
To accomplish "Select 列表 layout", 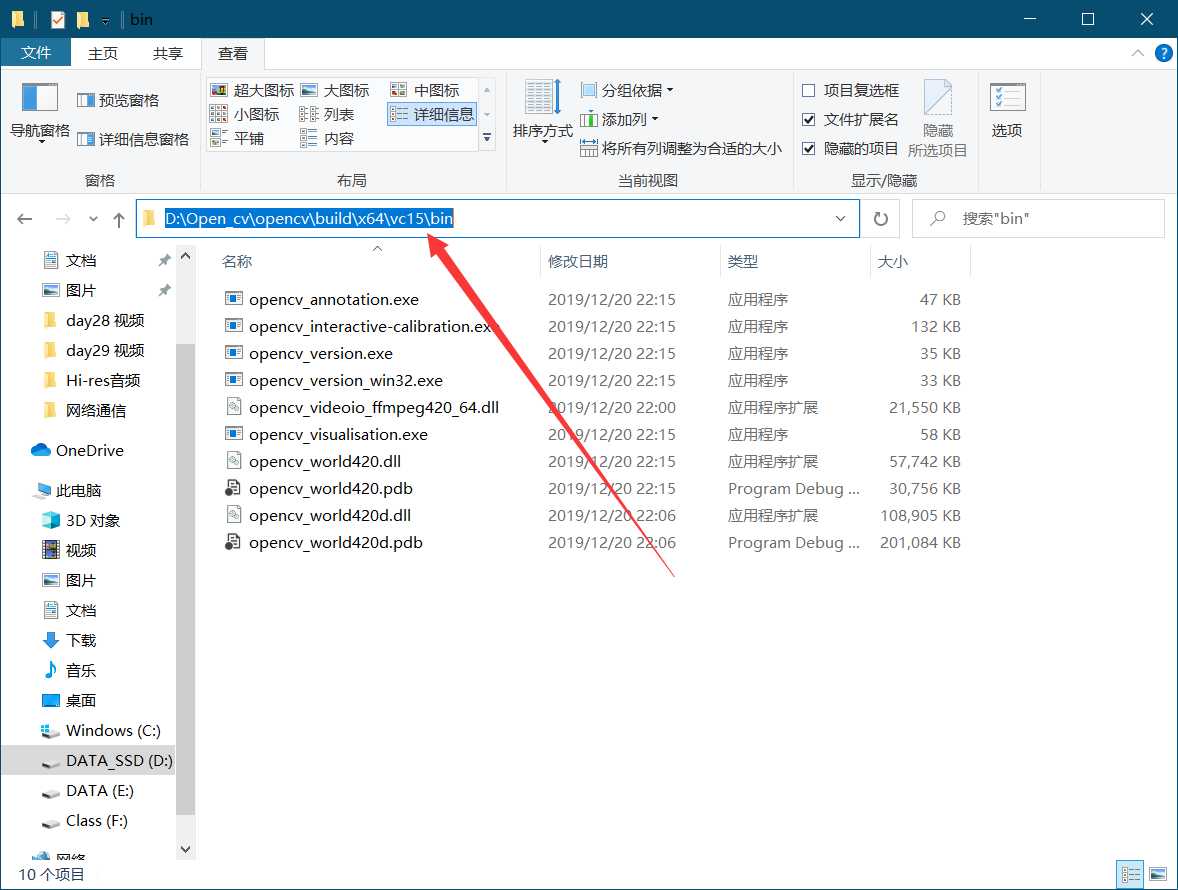I will click(327, 114).
